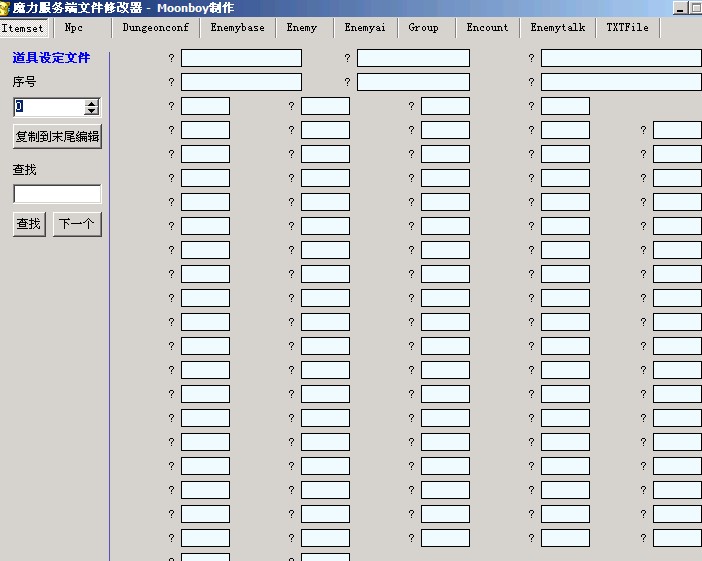The image size is (702, 561).
Task: Select the Encount tab
Action: (487, 28)
